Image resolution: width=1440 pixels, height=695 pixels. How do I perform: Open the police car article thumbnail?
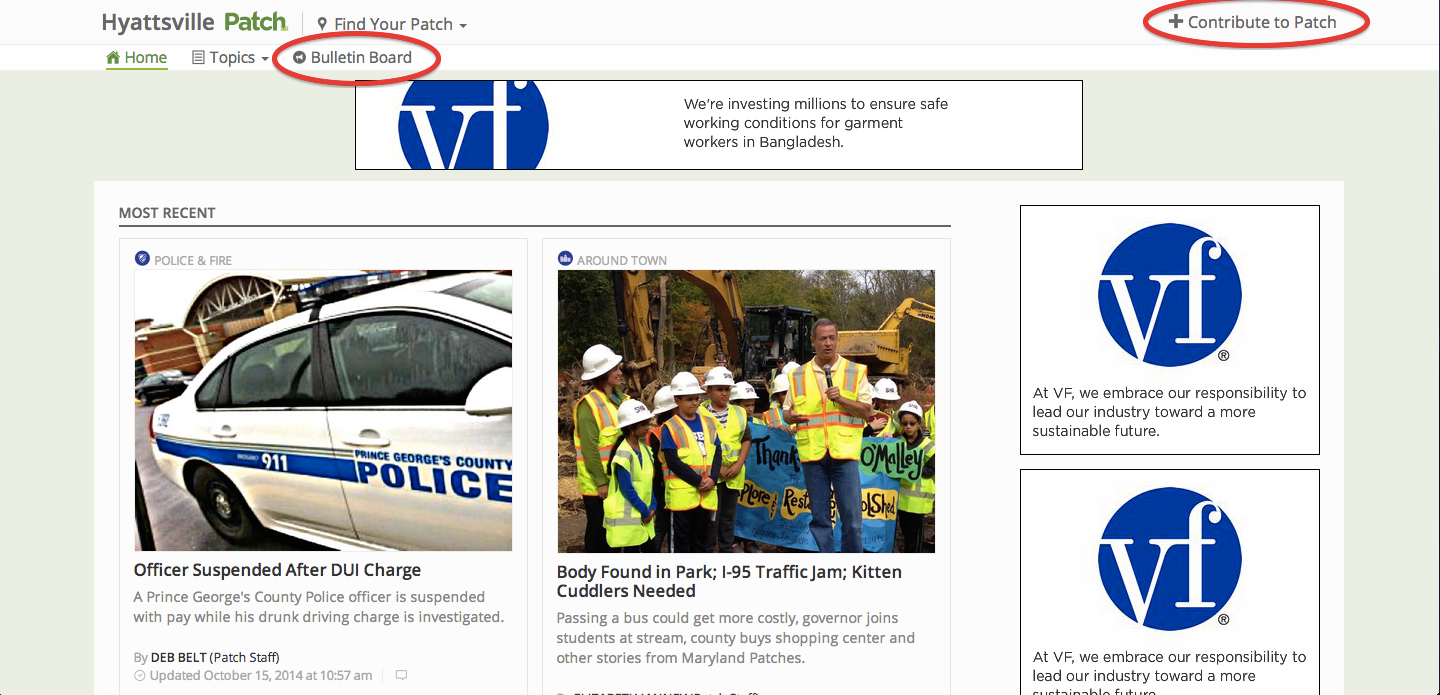[323, 410]
